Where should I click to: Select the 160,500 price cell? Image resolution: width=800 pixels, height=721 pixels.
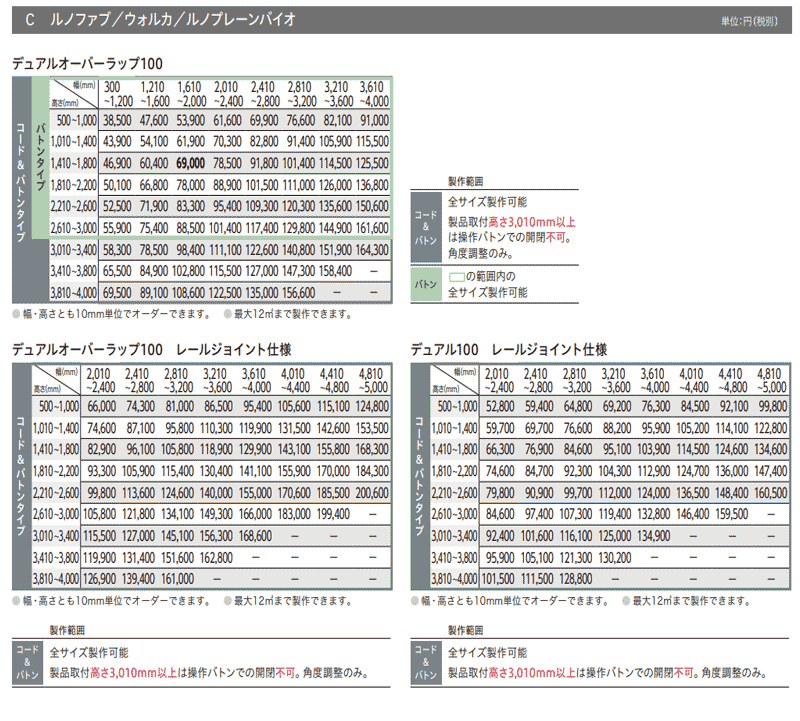tap(769, 493)
